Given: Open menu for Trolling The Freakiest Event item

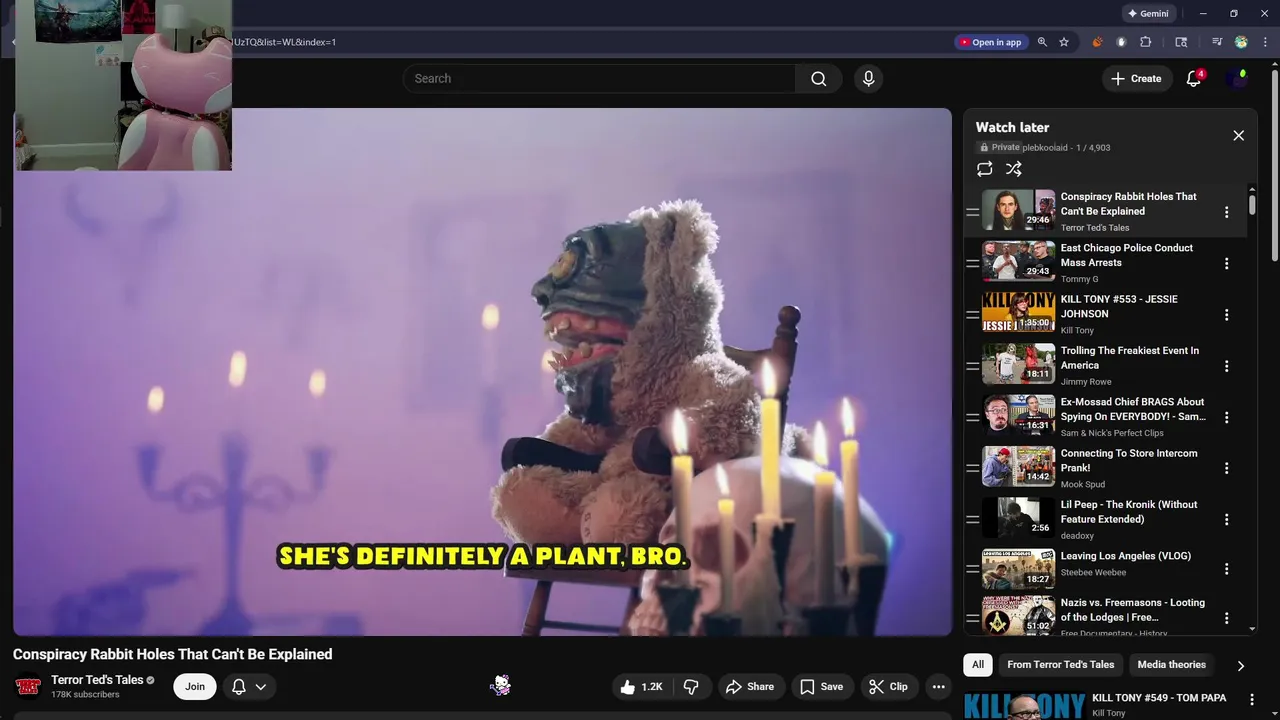Looking at the screenshot, I should click(x=1226, y=366).
